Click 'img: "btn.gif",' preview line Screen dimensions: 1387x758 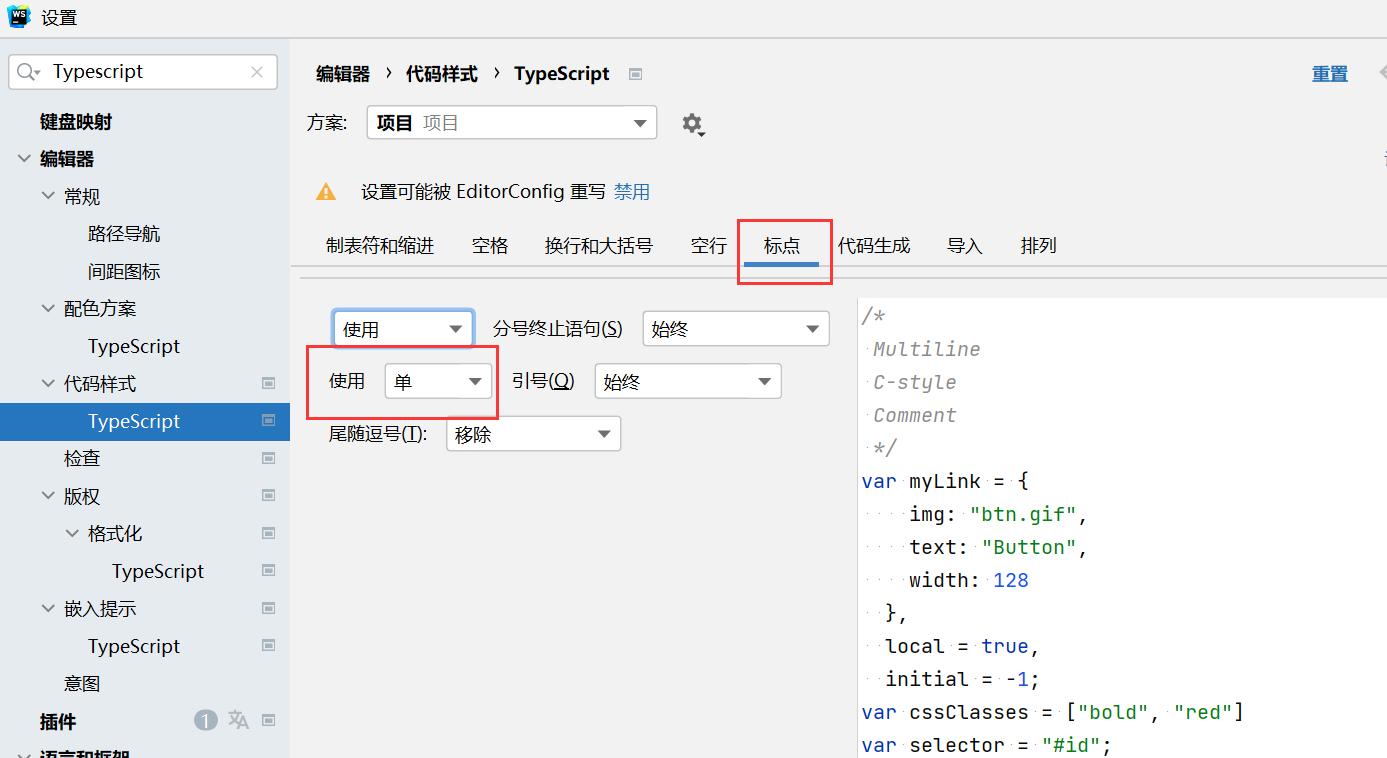pos(998,514)
